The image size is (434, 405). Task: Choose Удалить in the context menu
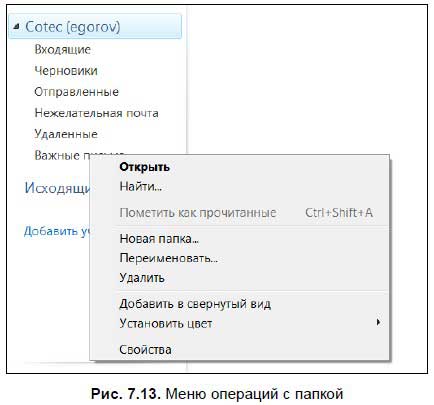click(142, 278)
